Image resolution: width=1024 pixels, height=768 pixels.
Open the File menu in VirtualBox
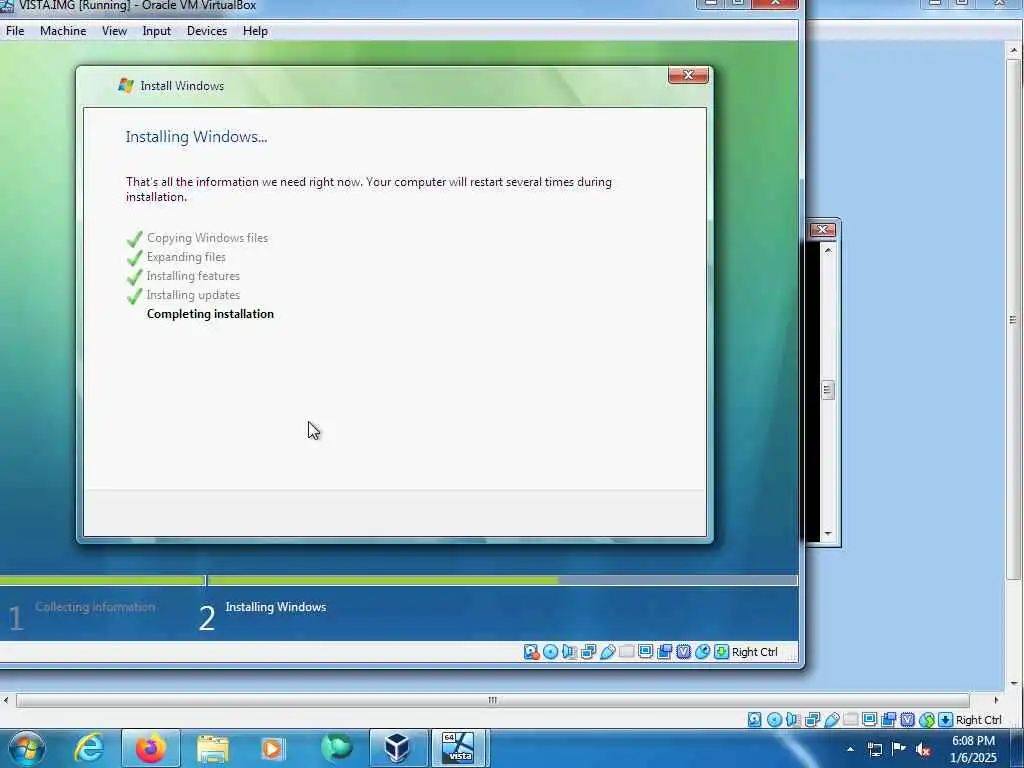(14, 31)
